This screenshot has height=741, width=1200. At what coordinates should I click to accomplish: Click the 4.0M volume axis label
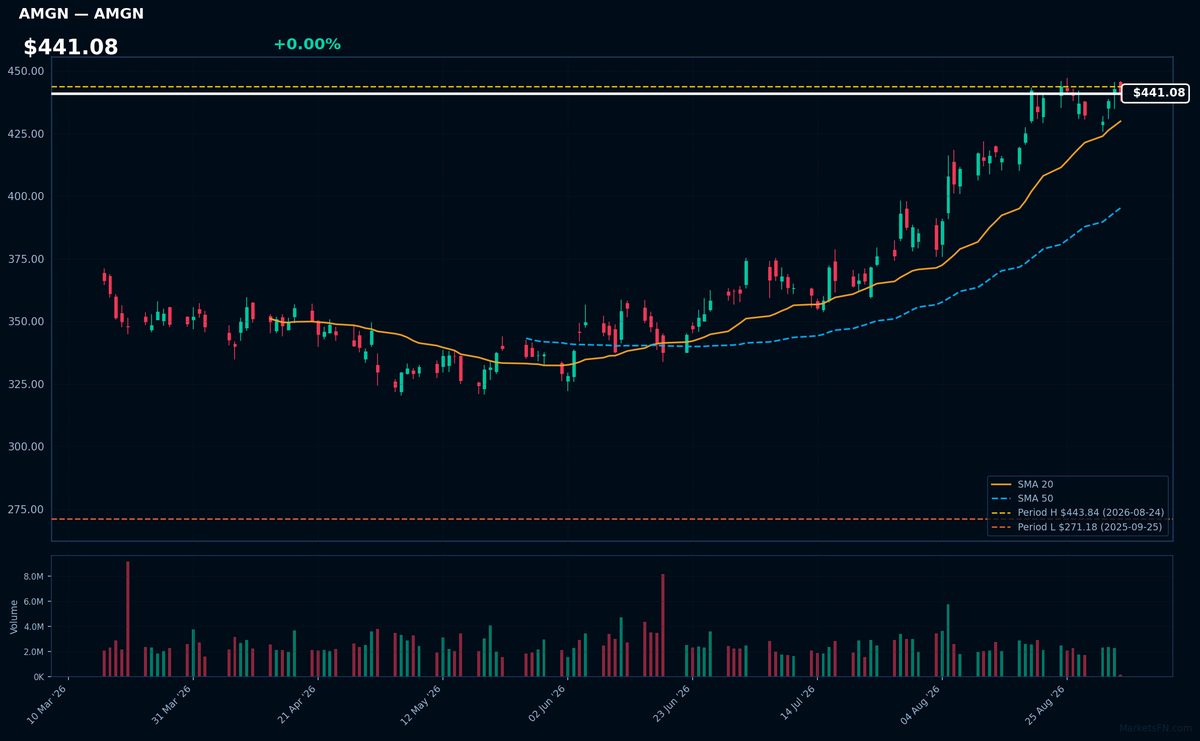(33, 627)
